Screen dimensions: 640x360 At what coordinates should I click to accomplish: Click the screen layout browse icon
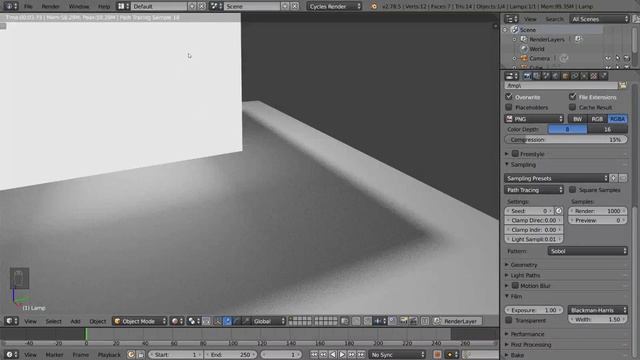click(123, 6)
